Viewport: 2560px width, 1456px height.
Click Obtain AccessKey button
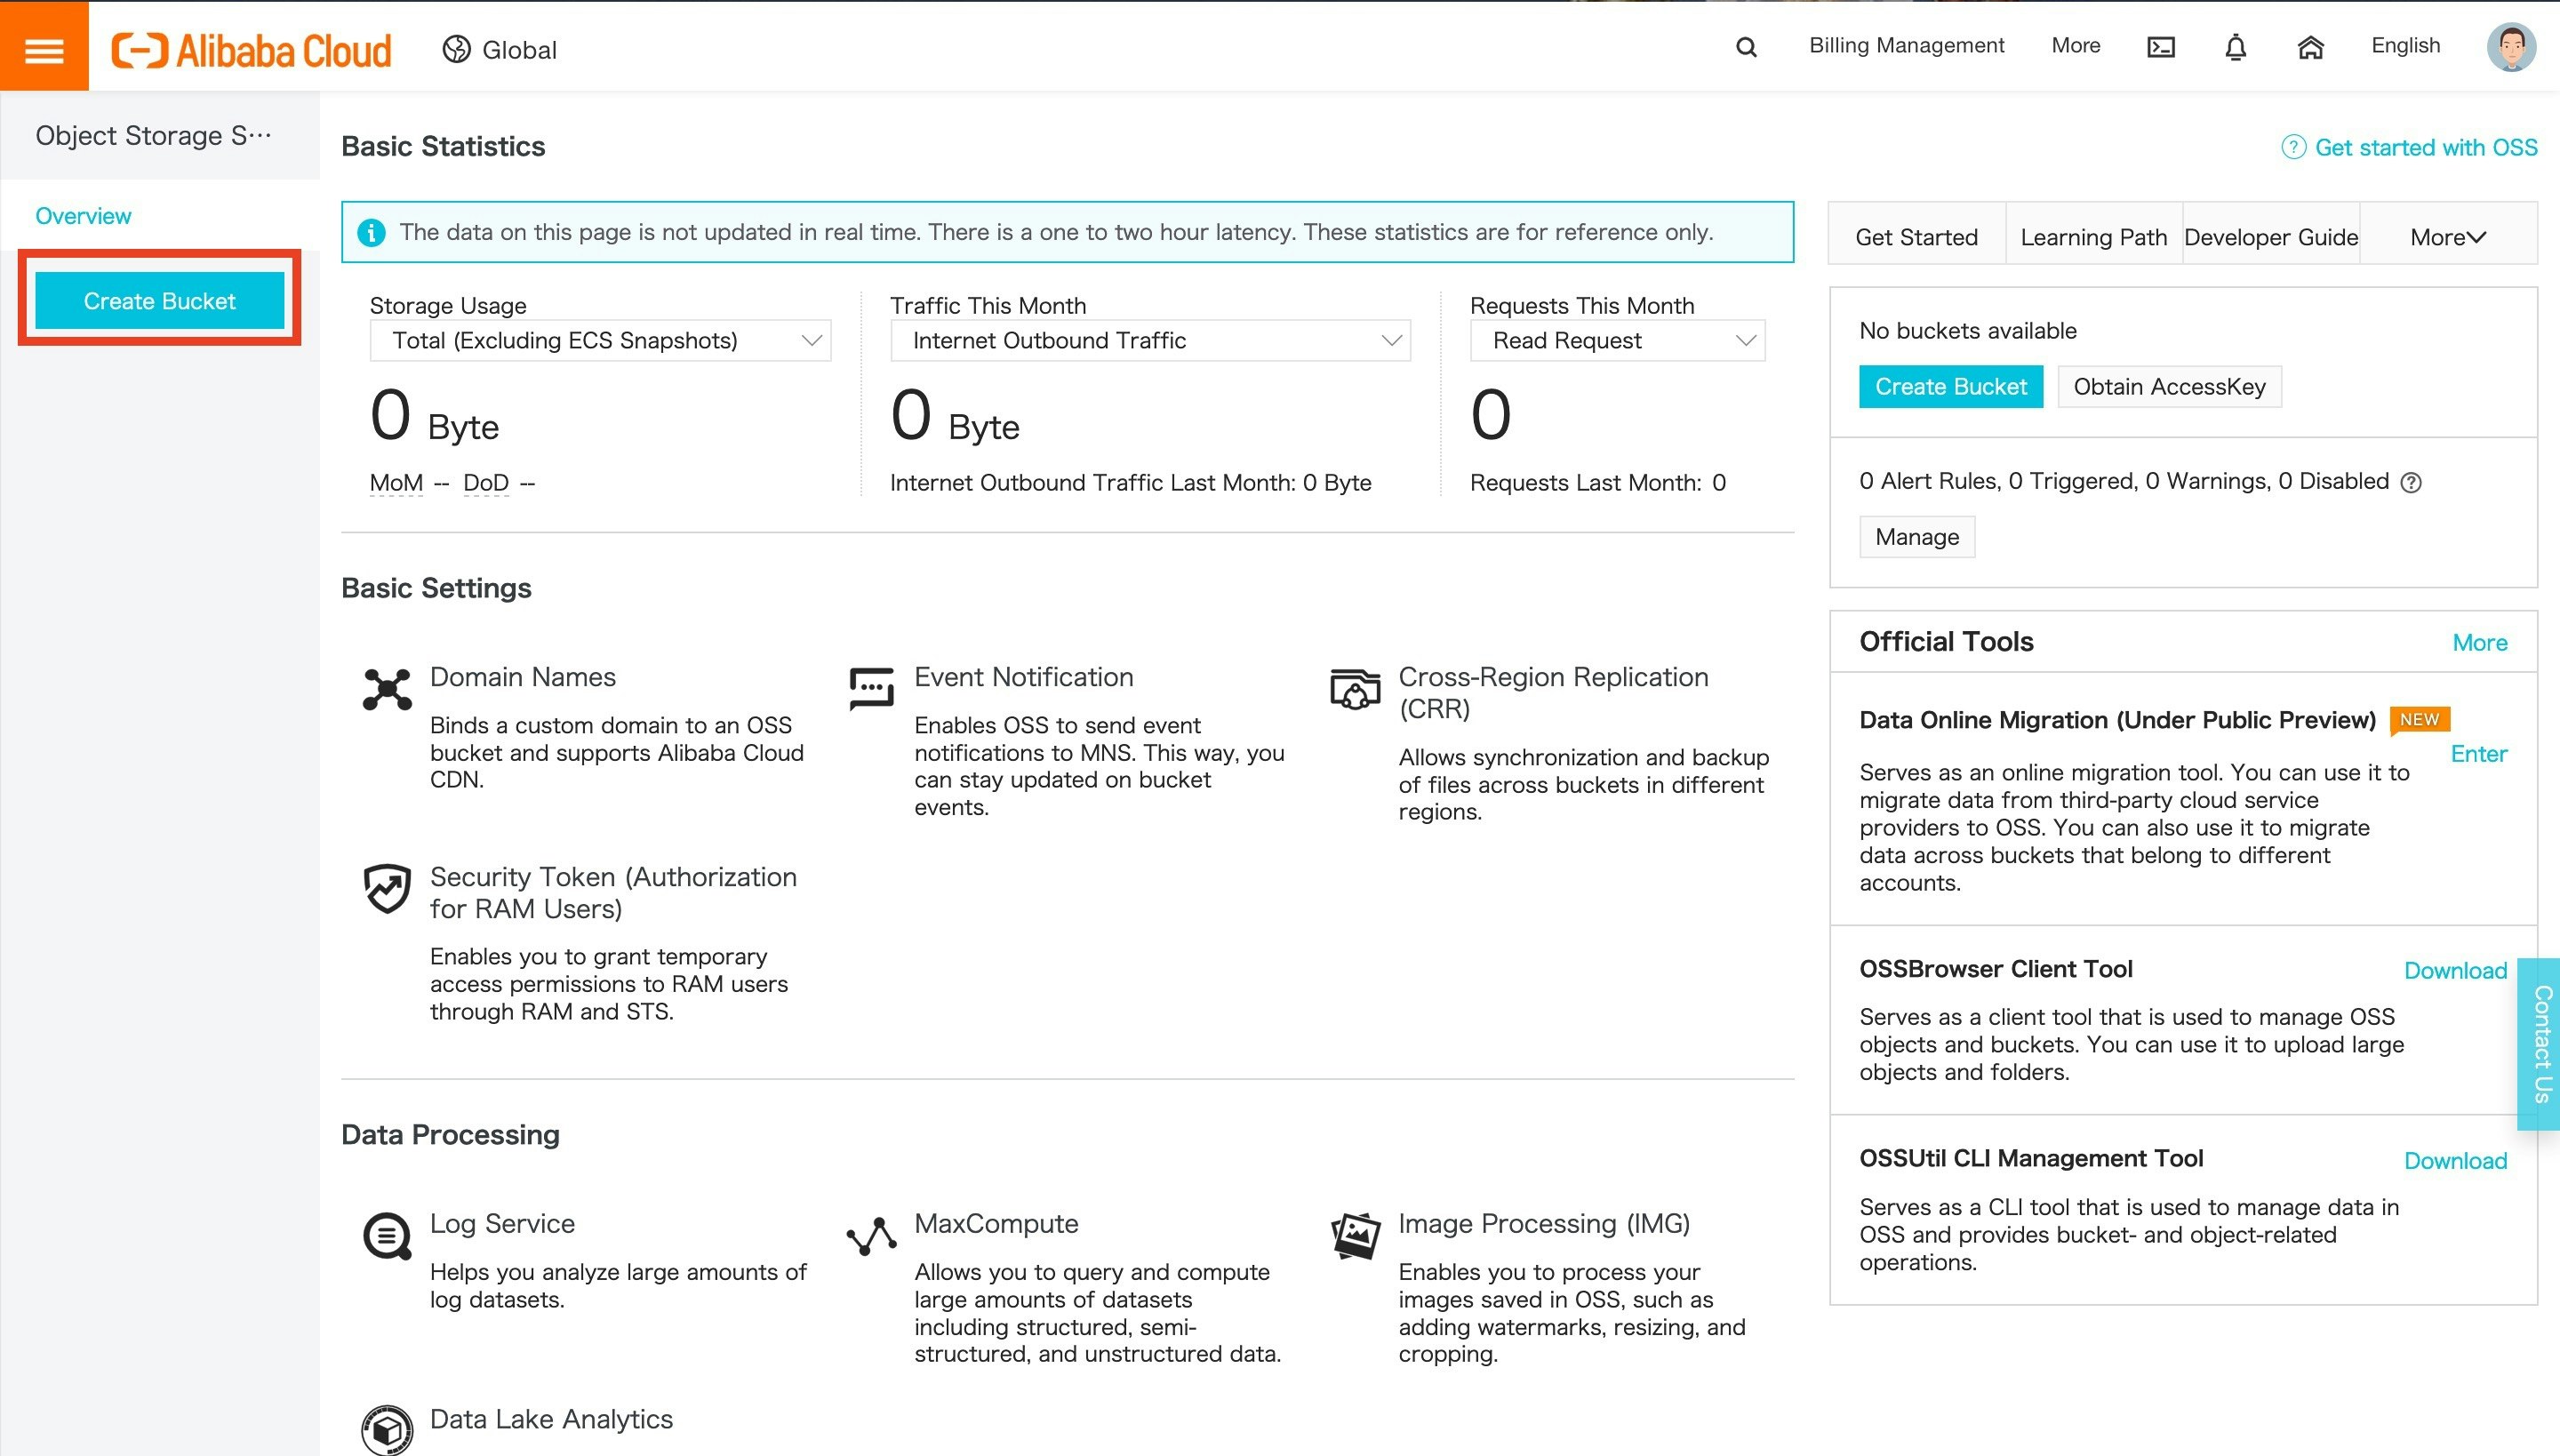click(x=2169, y=387)
